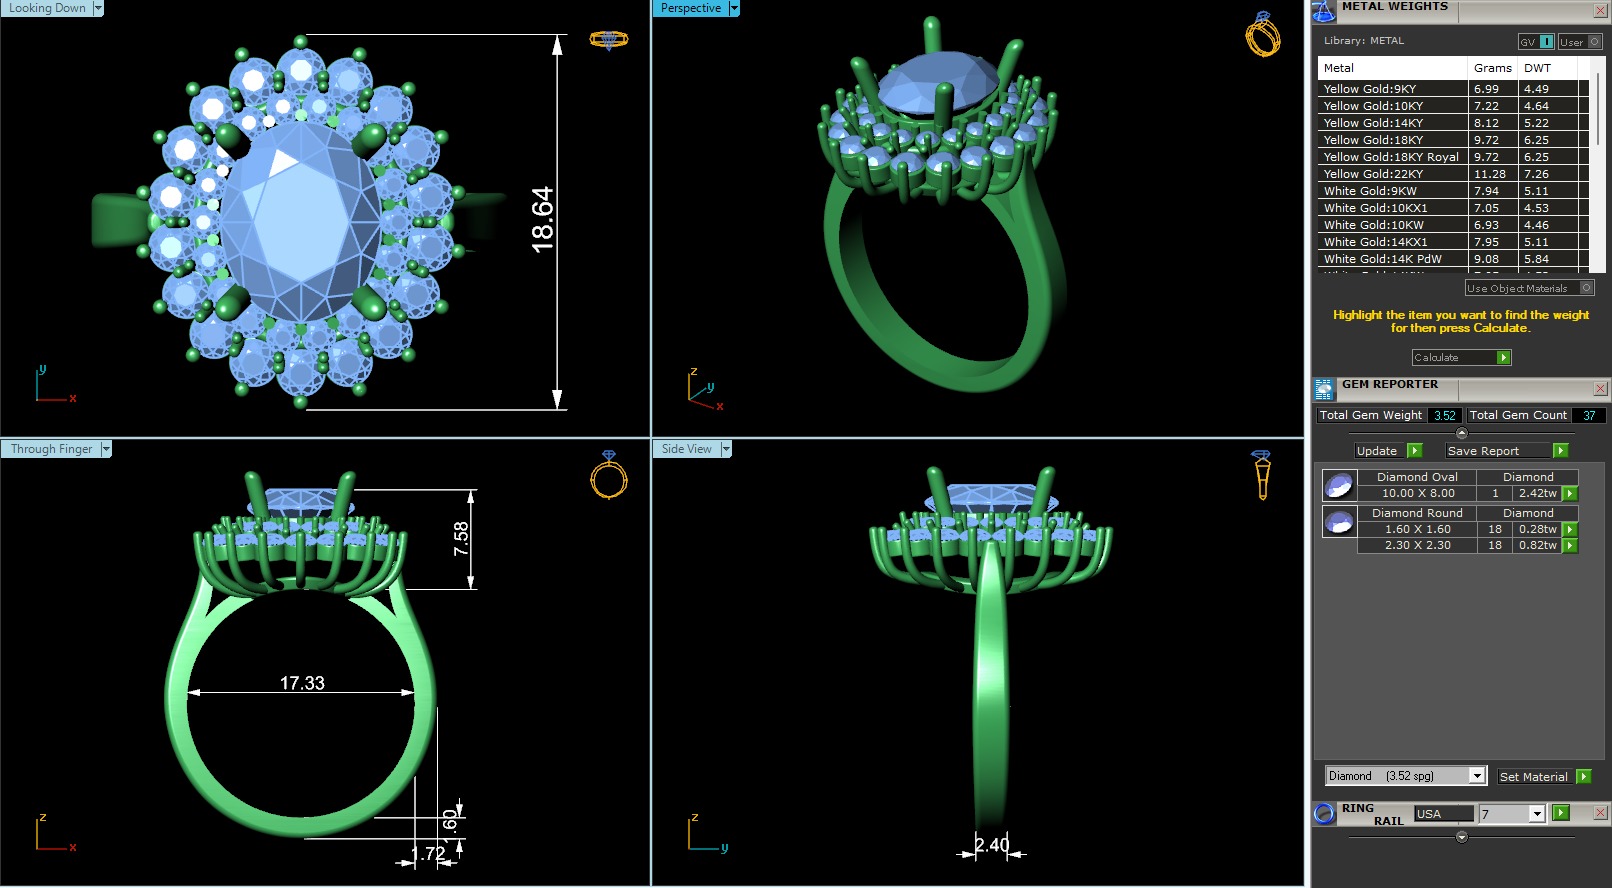
Task: Select the Yellow Gold:14KY row
Action: (x=1453, y=123)
